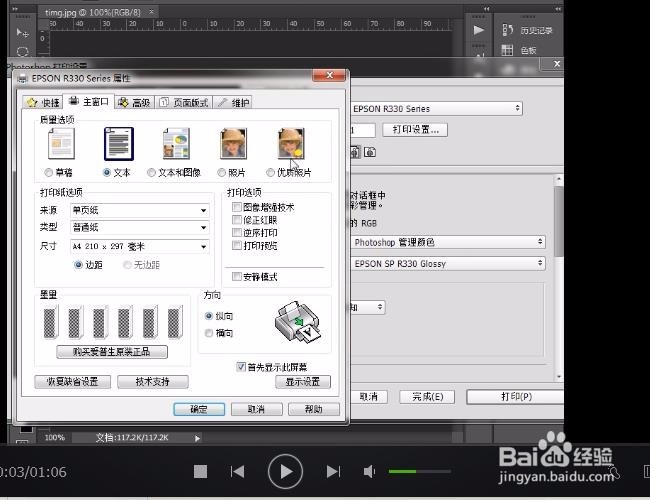650x500 pixels.
Task: Choose the Photo (照片) radio button
Action: point(222,172)
